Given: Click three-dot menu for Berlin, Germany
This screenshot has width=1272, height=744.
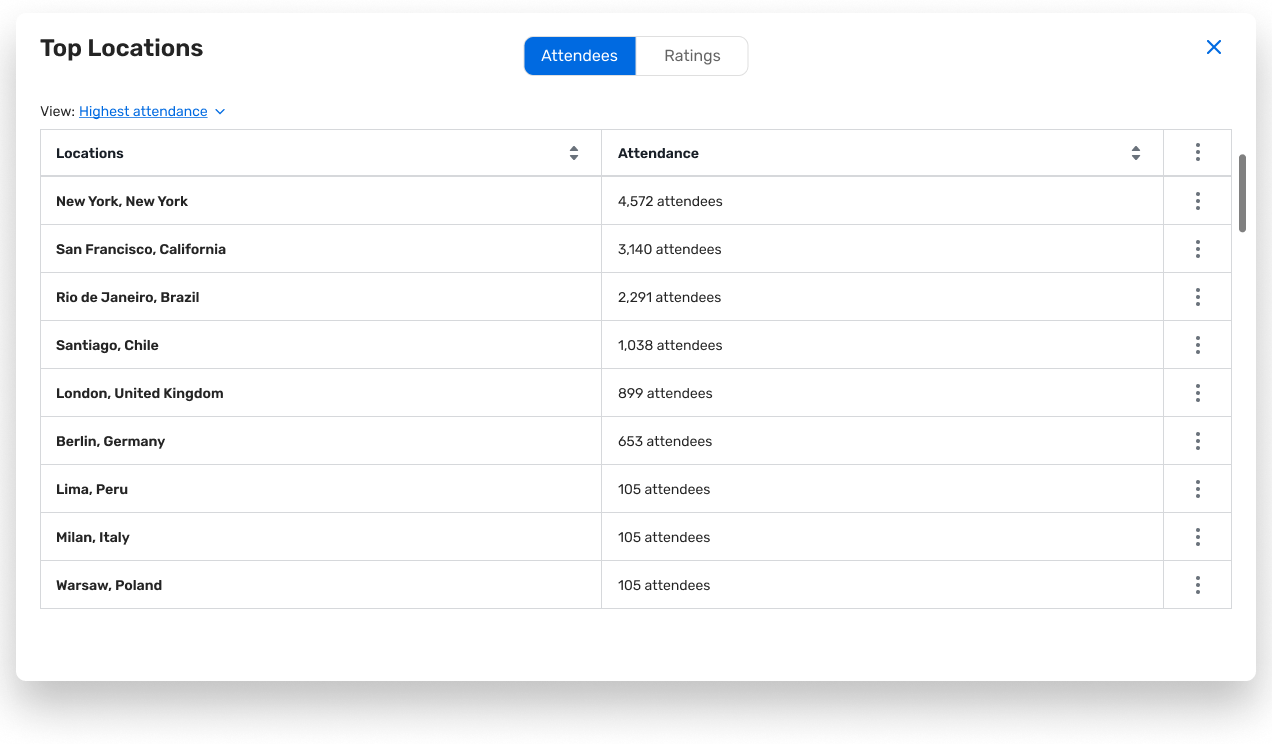Looking at the screenshot, I should 1197,441.
